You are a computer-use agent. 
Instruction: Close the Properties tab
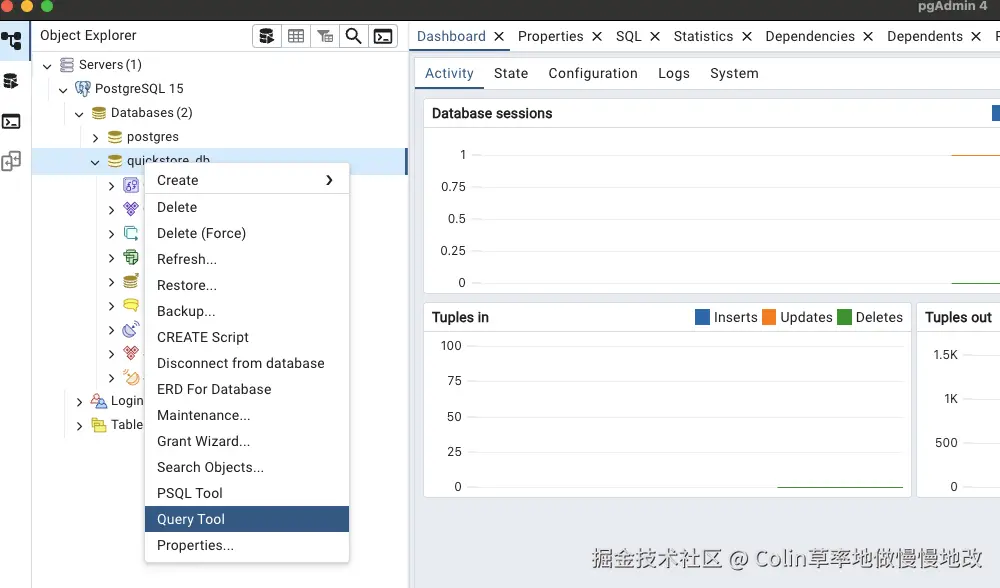point(597,36)
